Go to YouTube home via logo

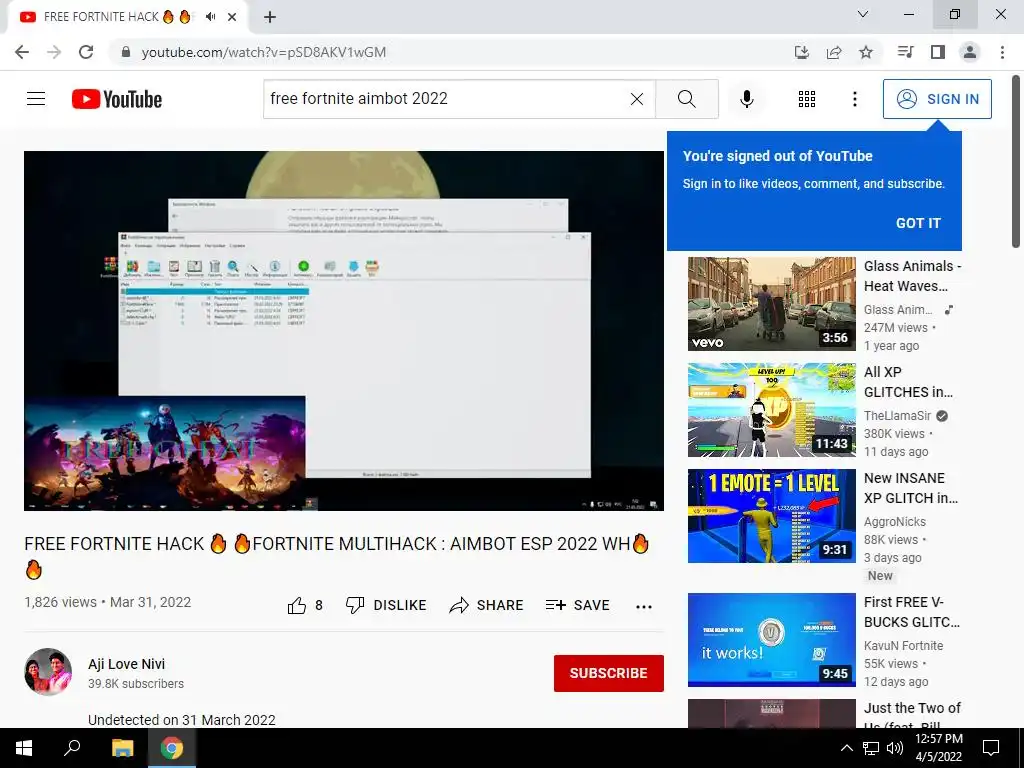point(117,99)
